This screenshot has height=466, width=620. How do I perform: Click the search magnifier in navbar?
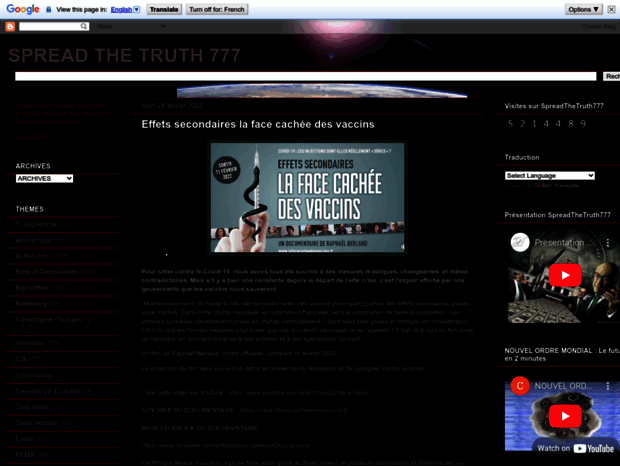(x=84, y=26)
